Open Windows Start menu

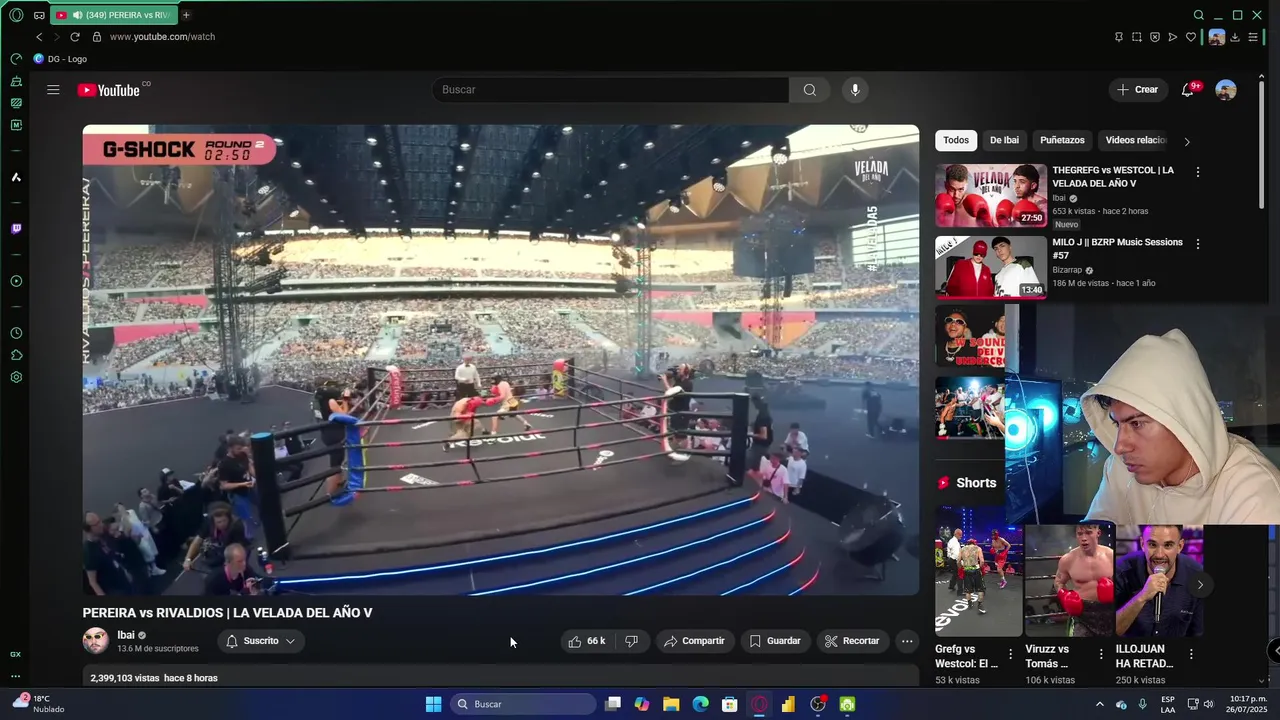(x=433, y=704)
